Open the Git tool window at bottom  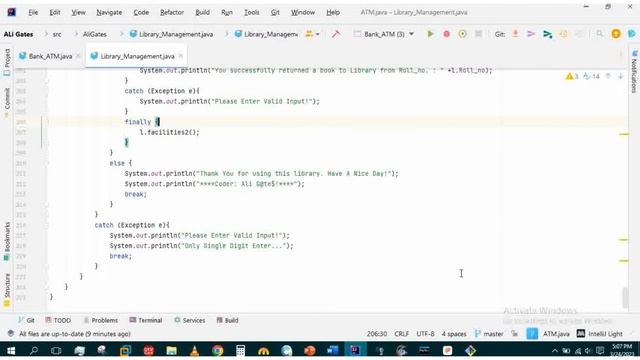(26, 320)
